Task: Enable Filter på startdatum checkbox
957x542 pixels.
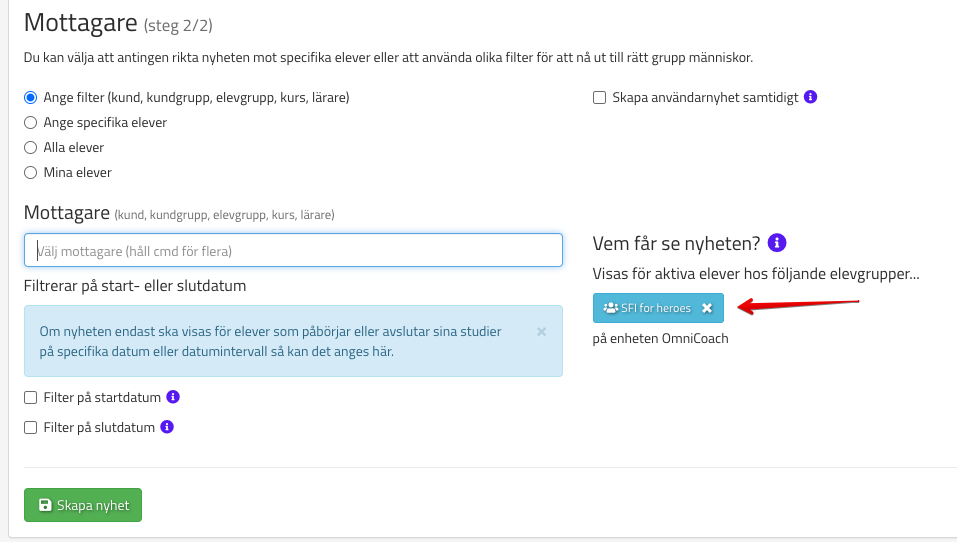Action: [x=31, y=397]
